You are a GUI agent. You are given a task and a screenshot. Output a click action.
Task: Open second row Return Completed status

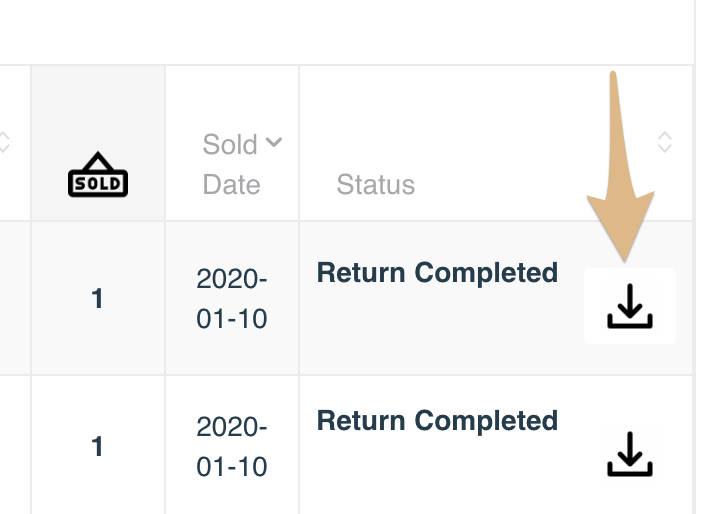[437, 421]
